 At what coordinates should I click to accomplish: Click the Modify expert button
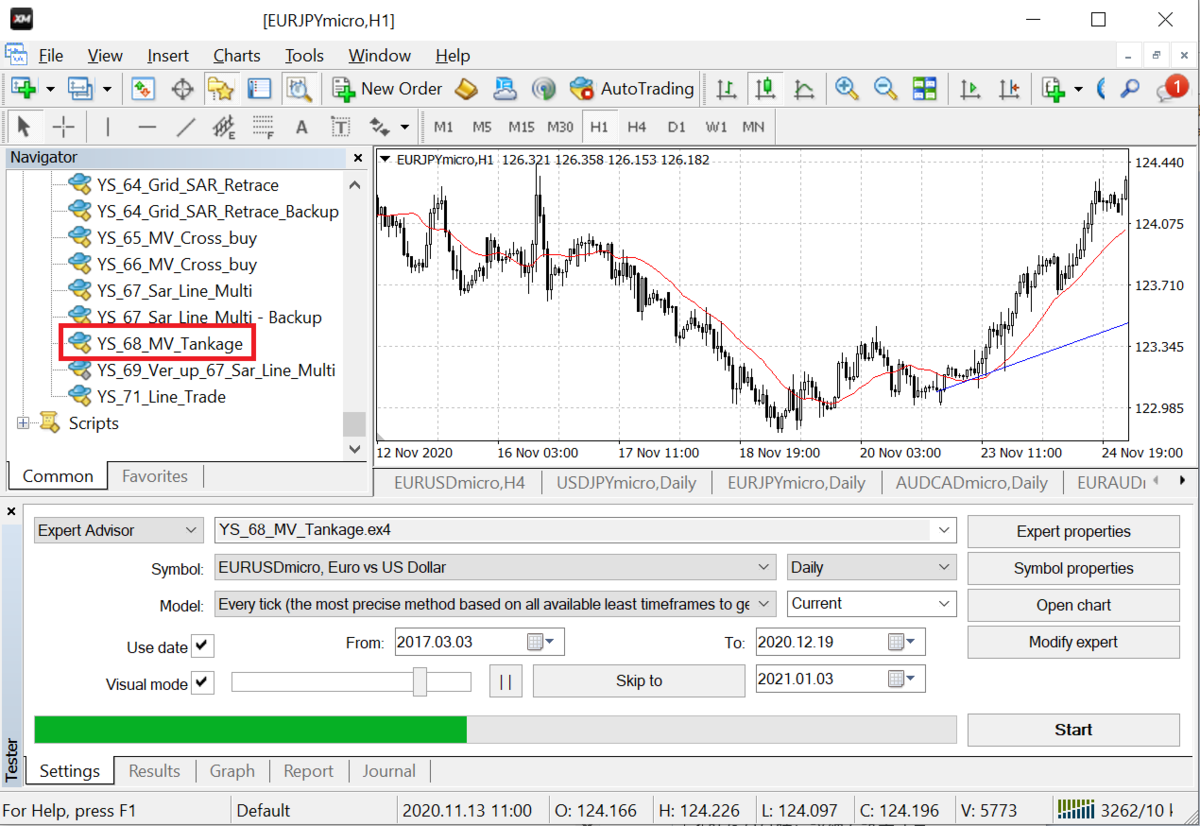click(1073, 642)
